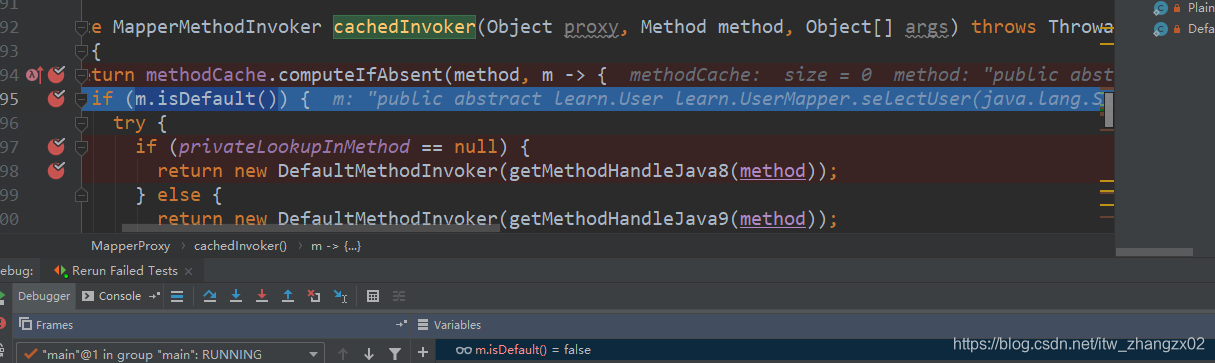Image resolution: width=1215 pixels, height=363 pixels.
Task: Click the Defa class entry in right panel
Action: pos(1184,29)
